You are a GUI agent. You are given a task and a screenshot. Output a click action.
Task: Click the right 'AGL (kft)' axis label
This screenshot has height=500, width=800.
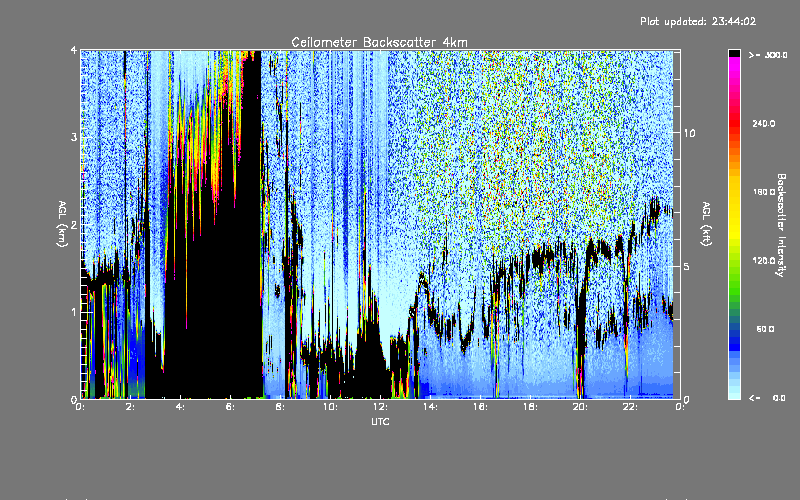tap(706, 224)
